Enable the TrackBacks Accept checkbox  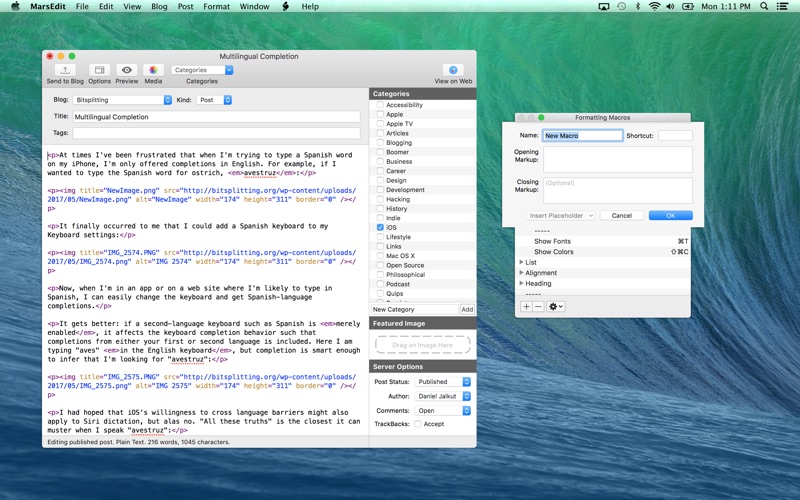[418, 424]
